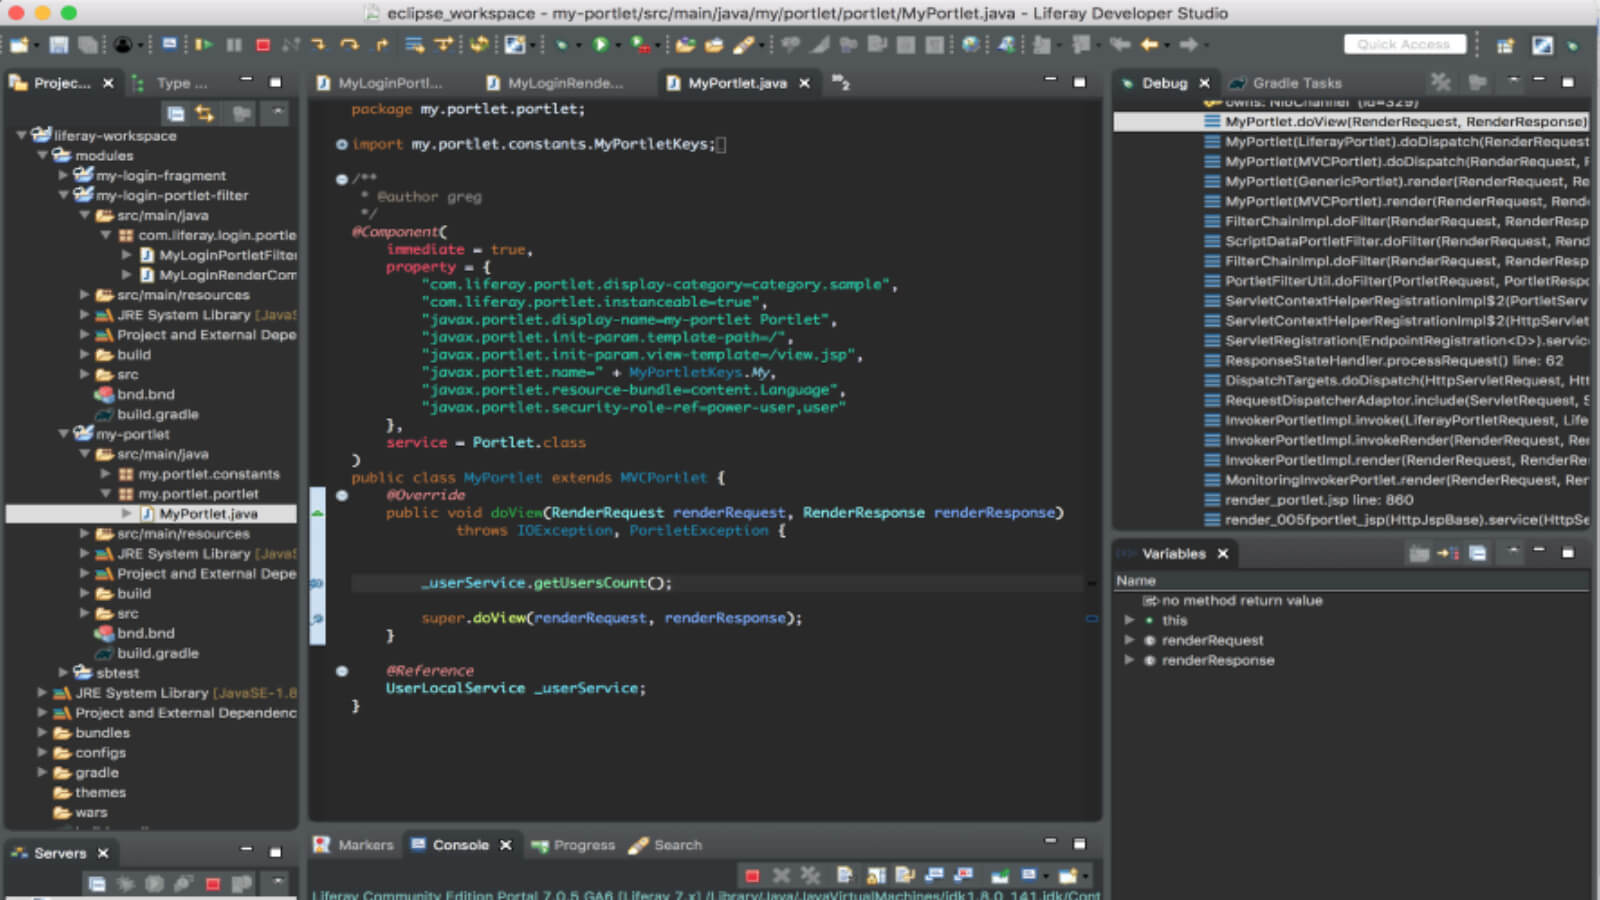Close the Console view tab
Screen dimensions: 1600x900
coord(506,845)
